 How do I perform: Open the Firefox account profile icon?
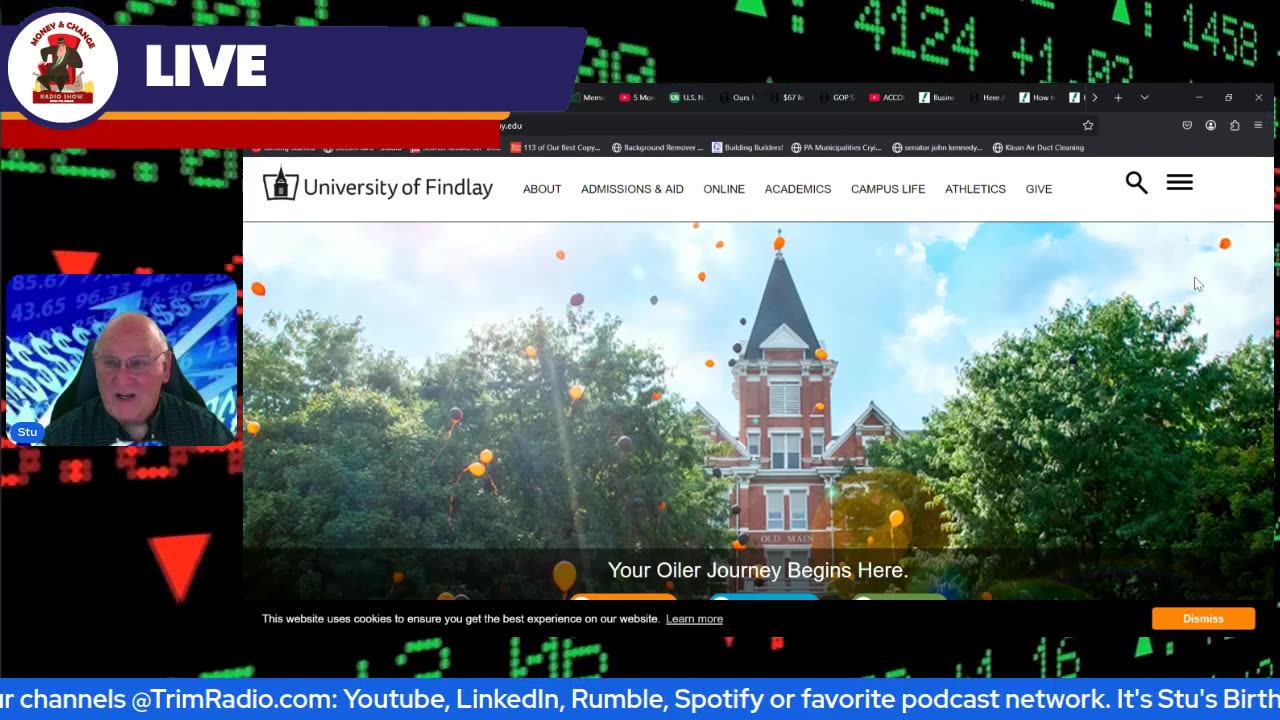point(1210,125)
